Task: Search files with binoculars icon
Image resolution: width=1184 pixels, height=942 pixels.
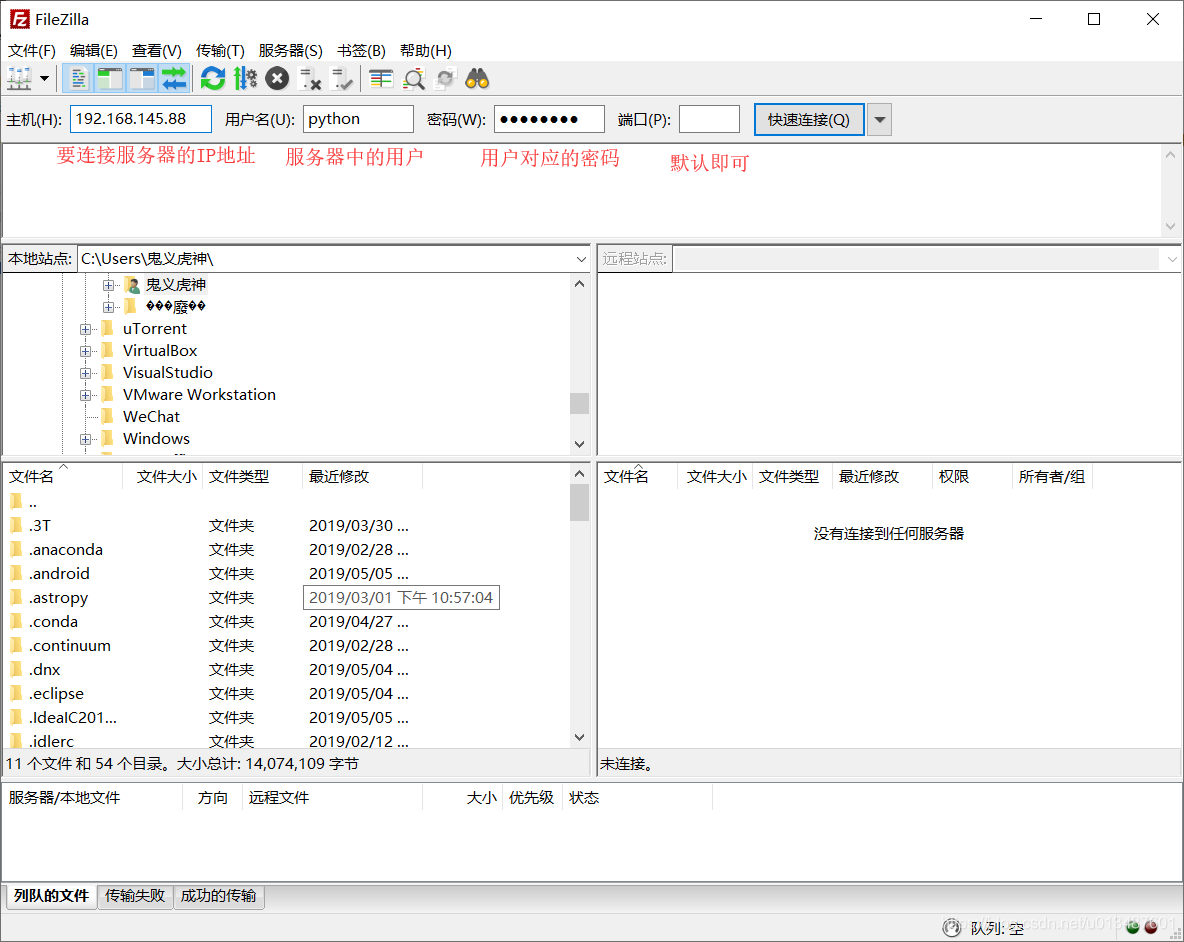Action: click(x=477, y=78)
